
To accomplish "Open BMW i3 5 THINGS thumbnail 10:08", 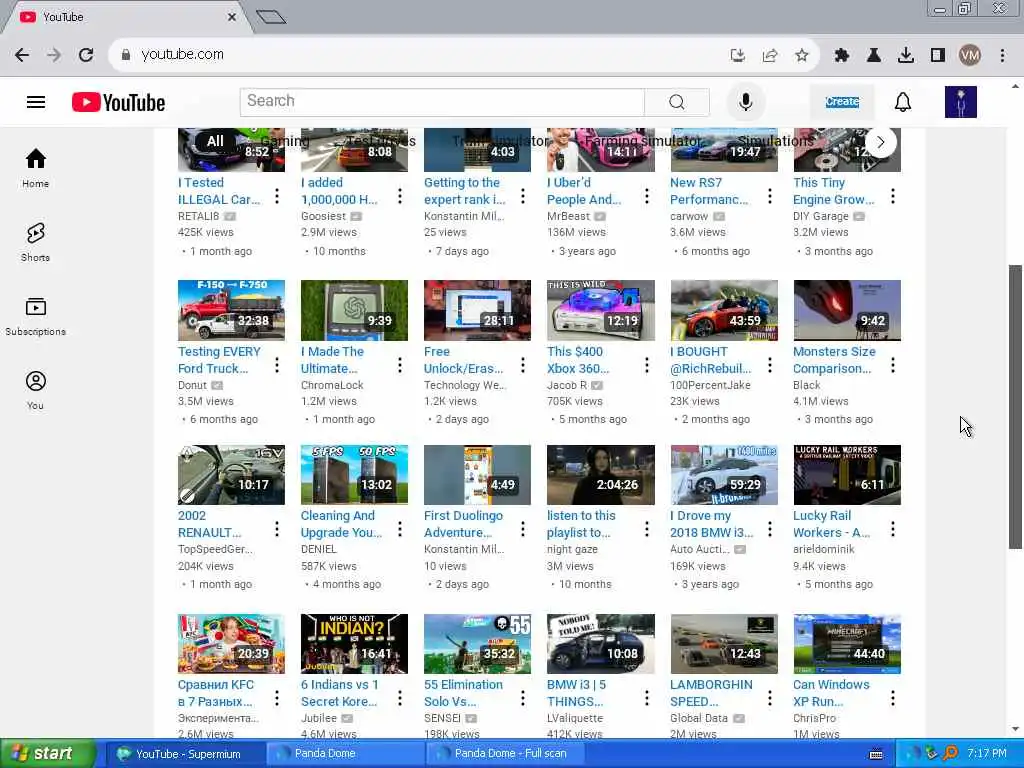I will point(601,644).
